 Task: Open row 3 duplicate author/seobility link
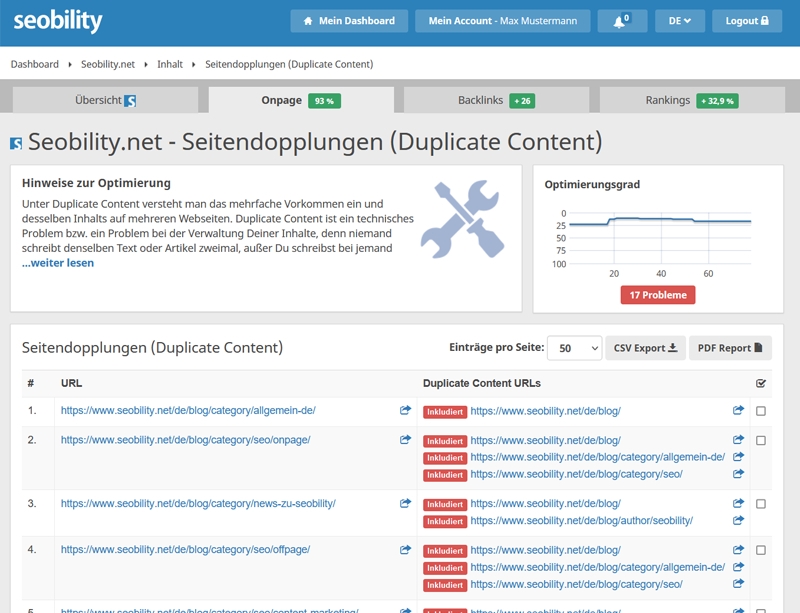582,521
